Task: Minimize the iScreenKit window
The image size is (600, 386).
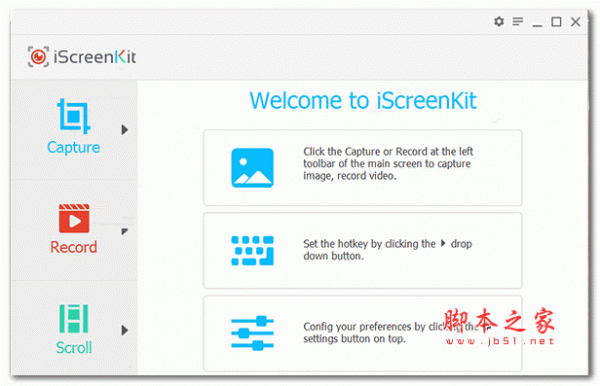Action: point(537,25)
